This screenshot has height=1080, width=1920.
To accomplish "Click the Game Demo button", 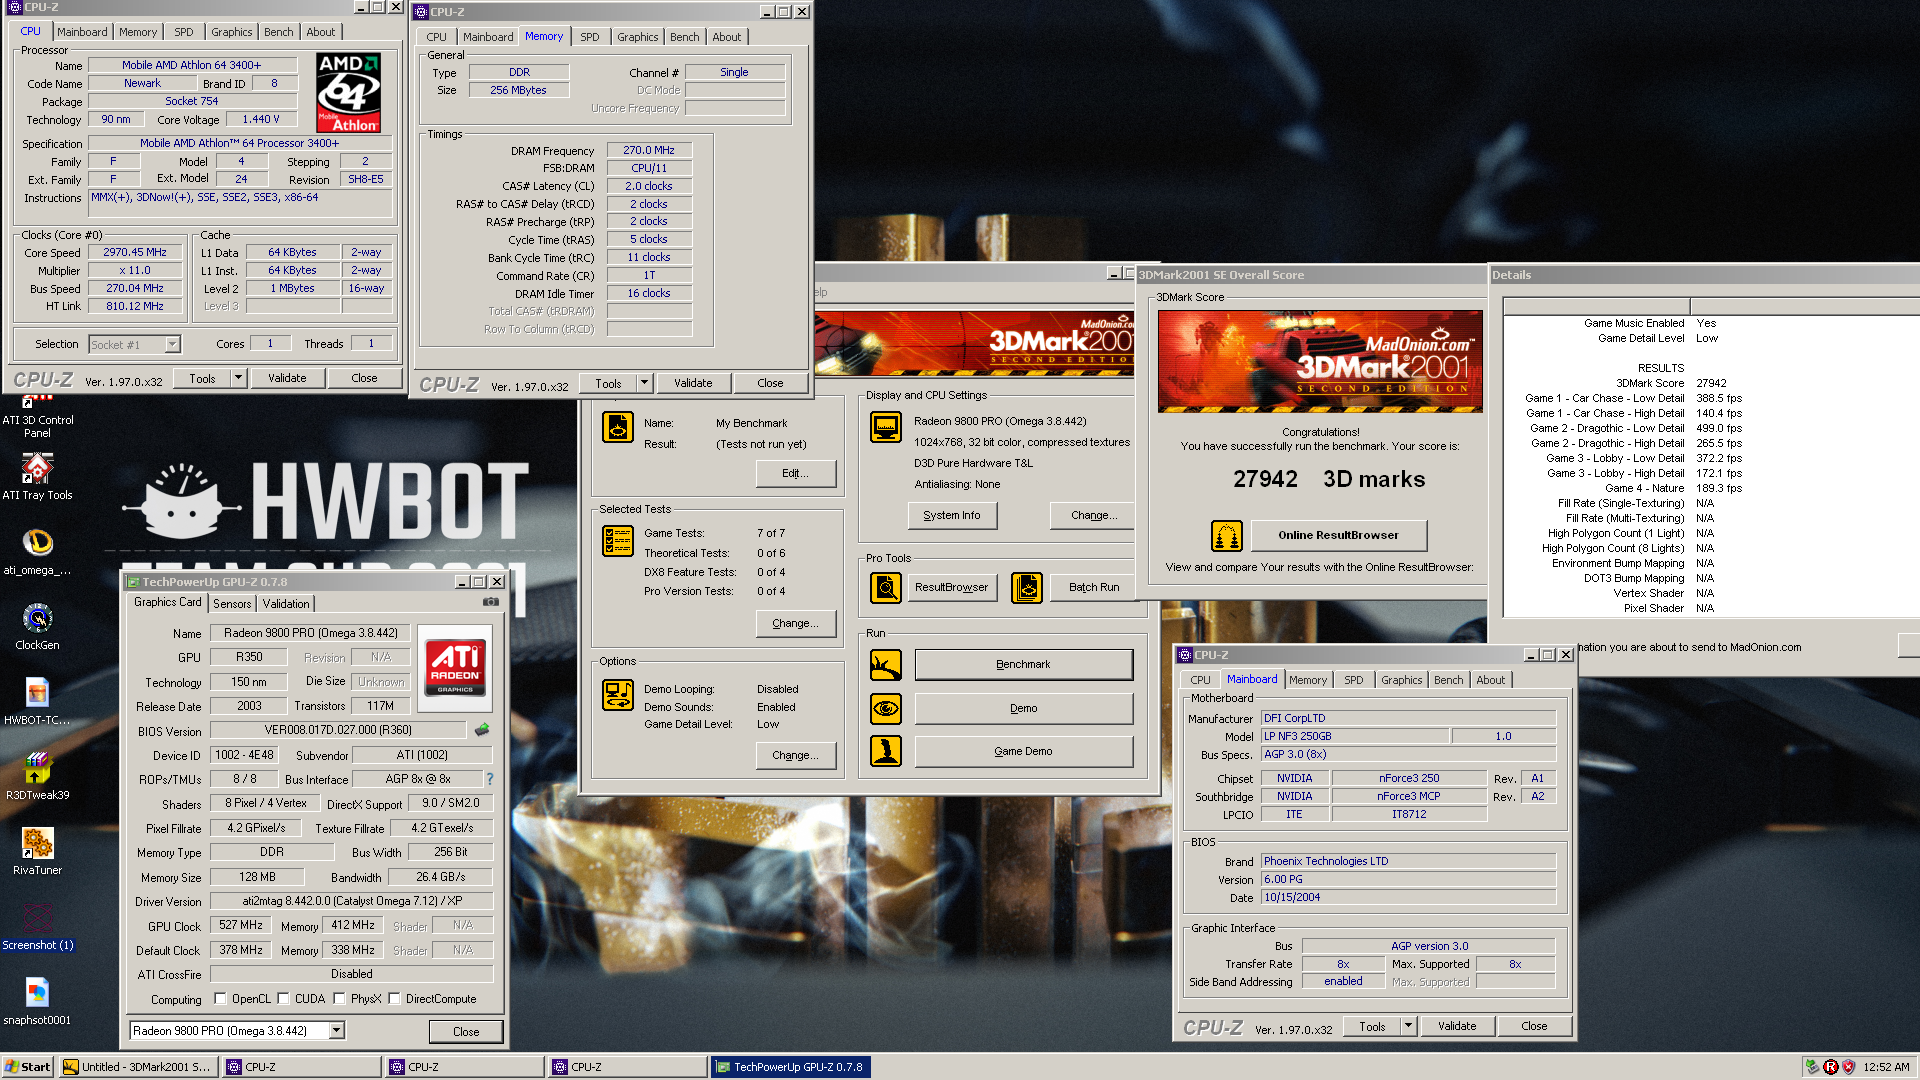I will point(1023,751).
